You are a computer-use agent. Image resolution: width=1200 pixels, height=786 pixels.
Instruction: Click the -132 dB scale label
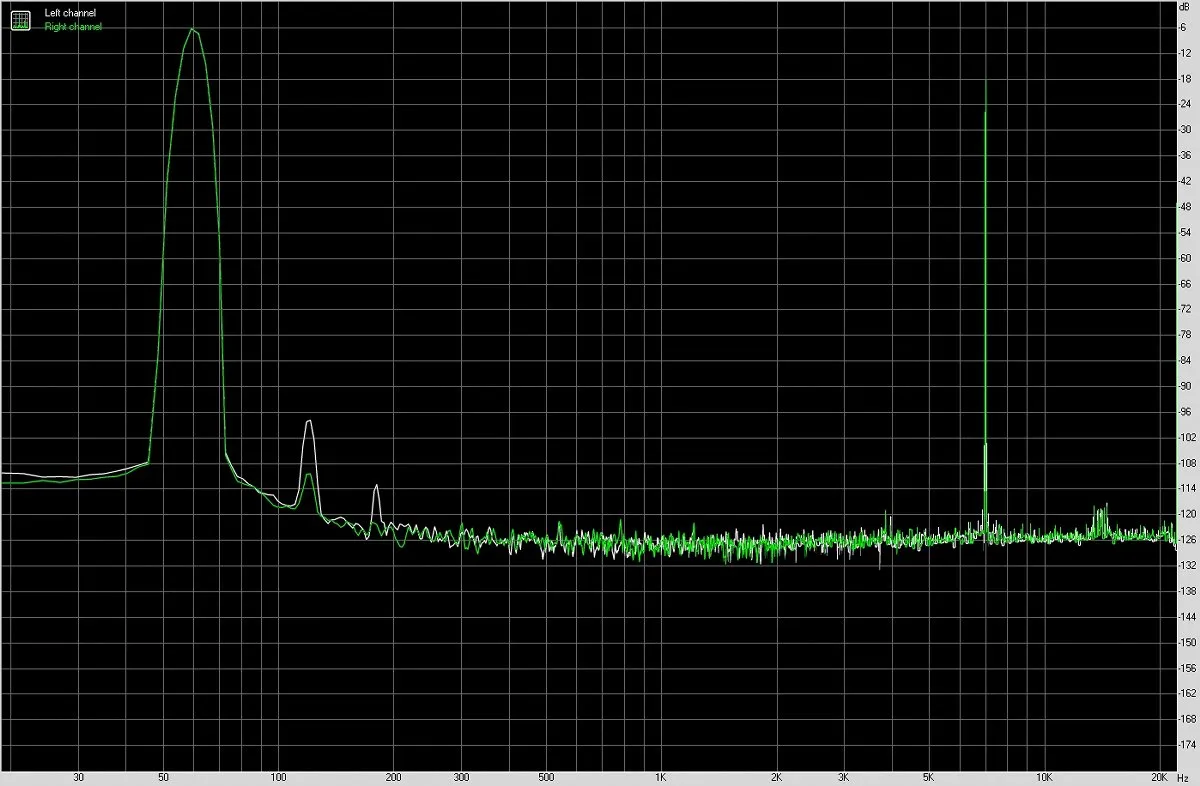pyautogui.click(x=1186, y=565)
